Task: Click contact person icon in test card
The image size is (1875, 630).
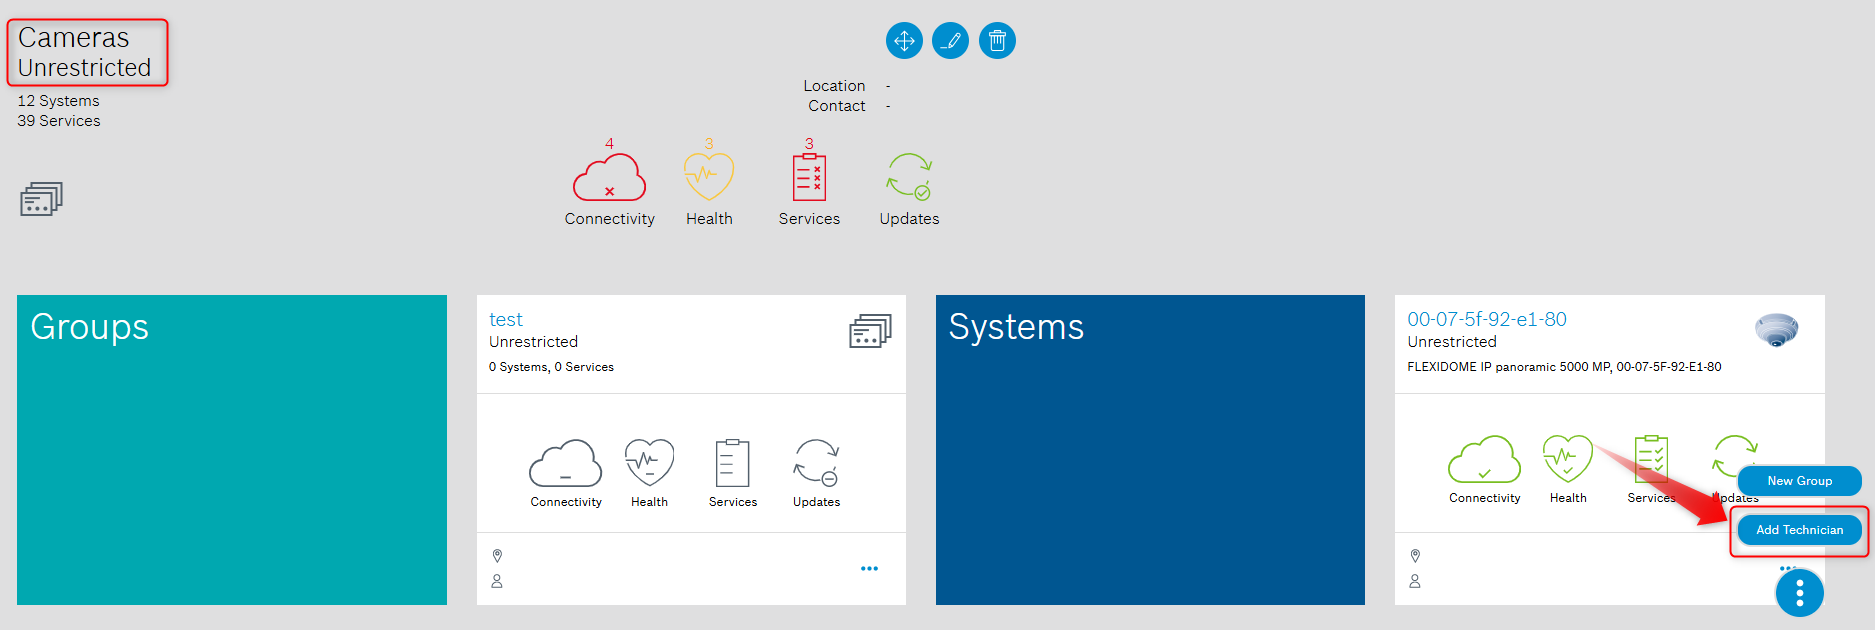Action: tap(497, 581)
